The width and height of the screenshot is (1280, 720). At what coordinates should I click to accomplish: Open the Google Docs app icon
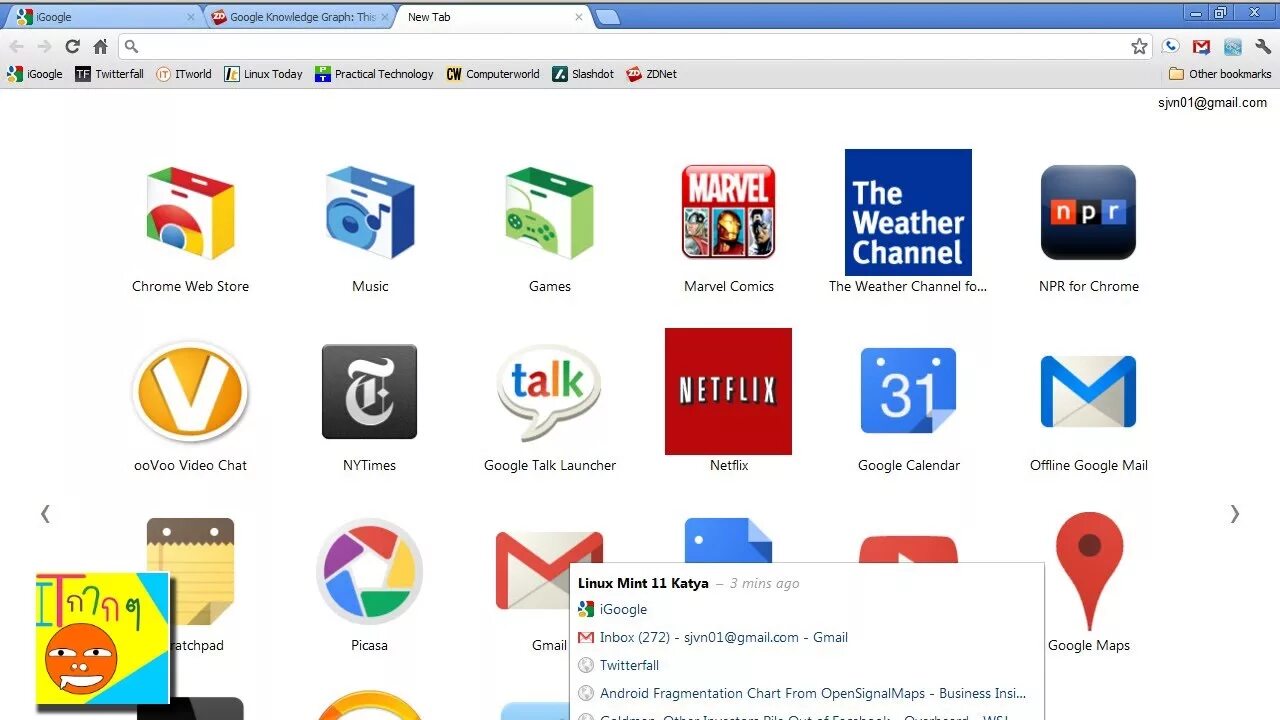click(728, 540)
